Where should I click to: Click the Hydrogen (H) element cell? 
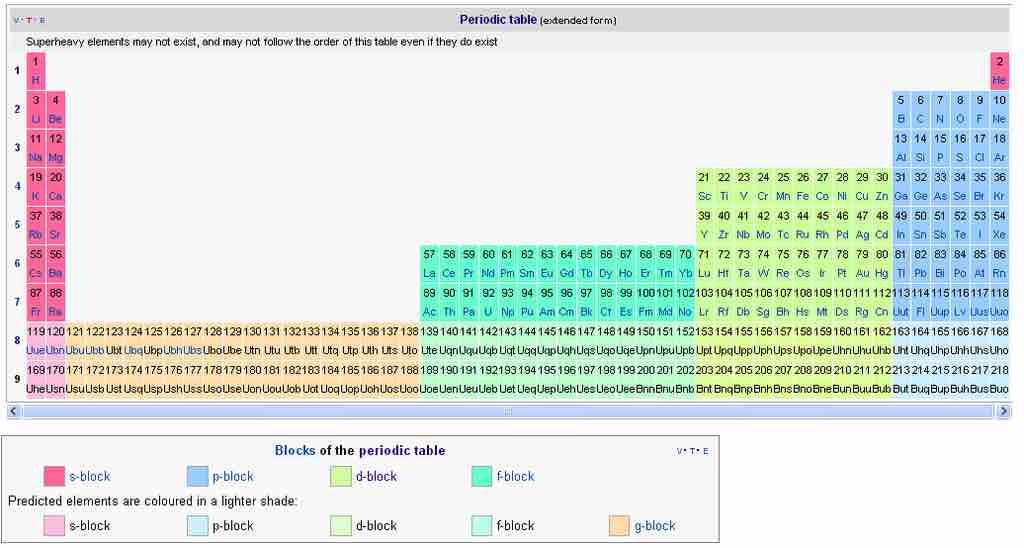(x=35, y=70)
